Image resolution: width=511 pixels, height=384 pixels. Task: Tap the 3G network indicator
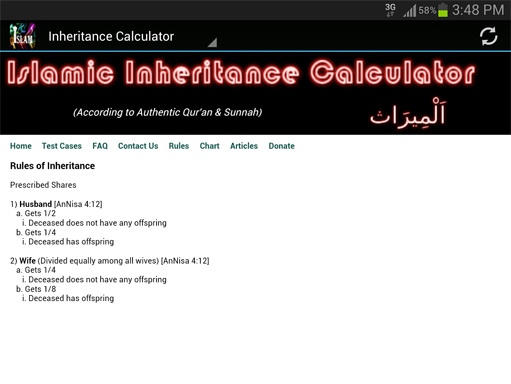pos(390,10)
